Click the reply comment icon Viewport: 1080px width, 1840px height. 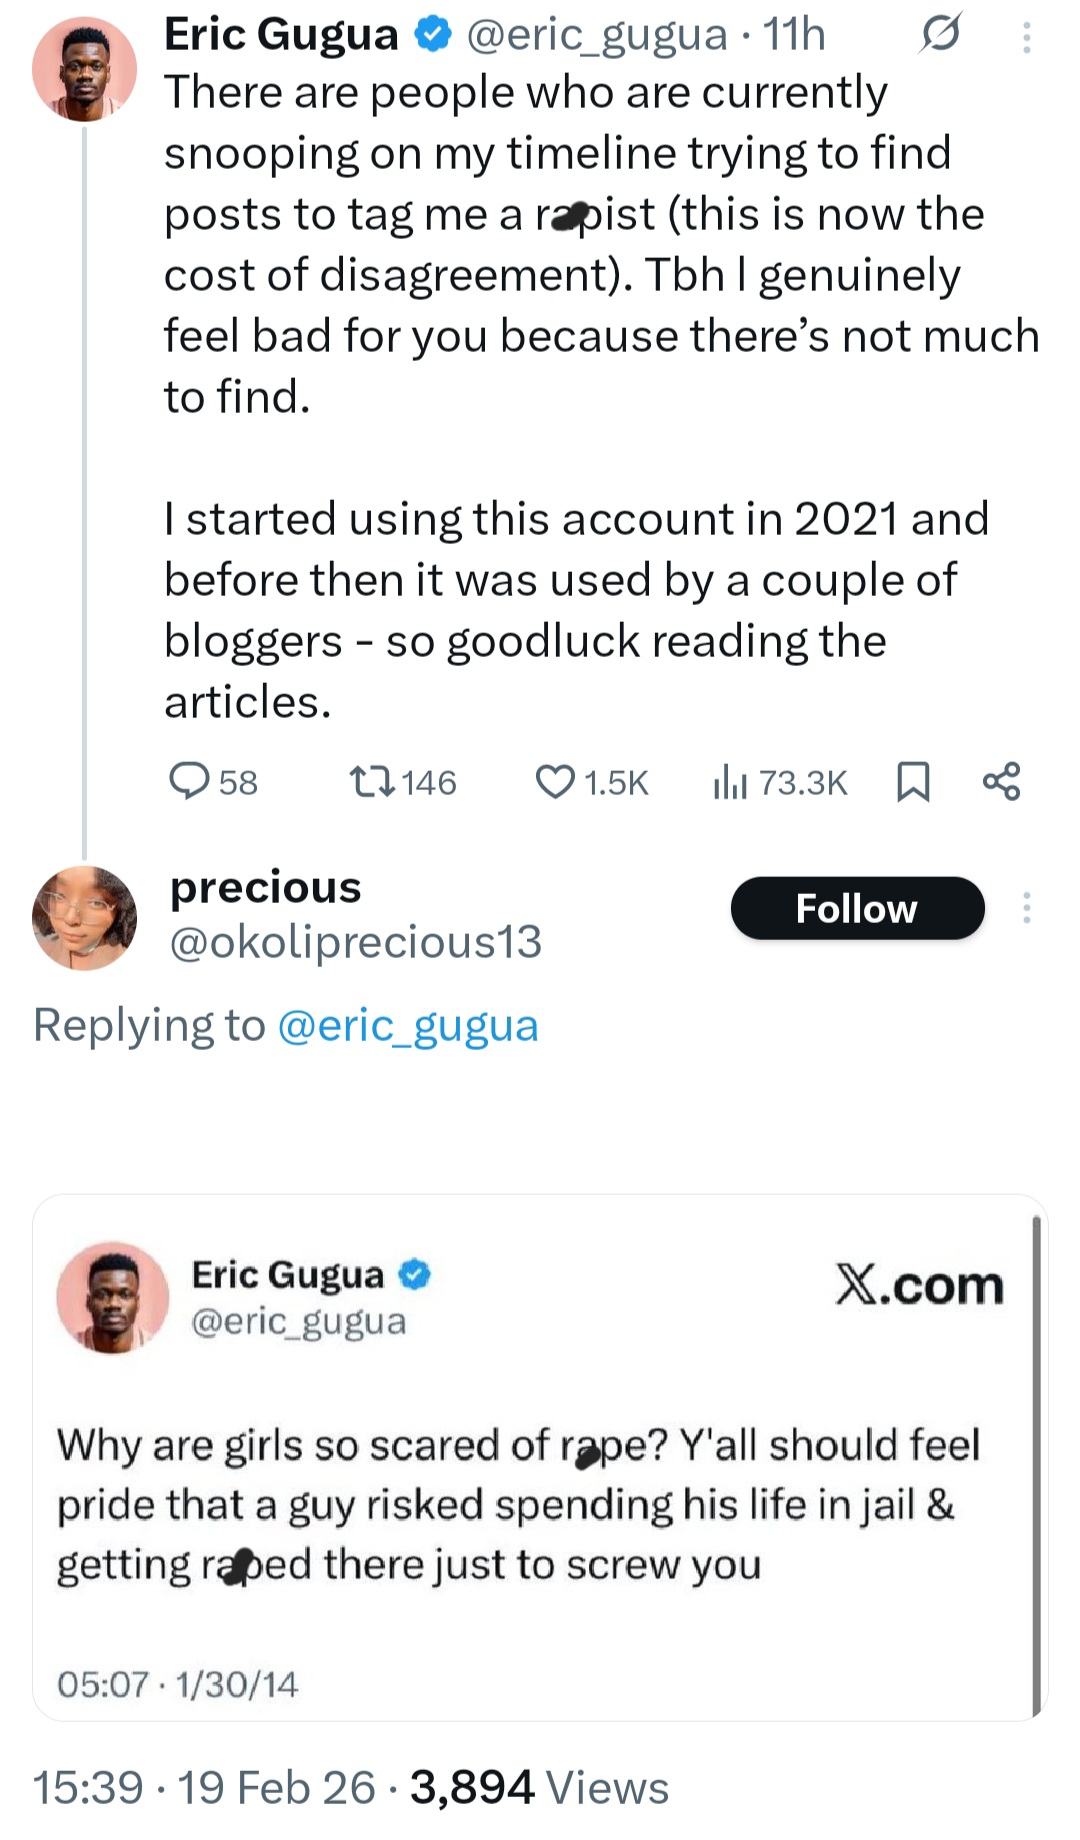189,781
